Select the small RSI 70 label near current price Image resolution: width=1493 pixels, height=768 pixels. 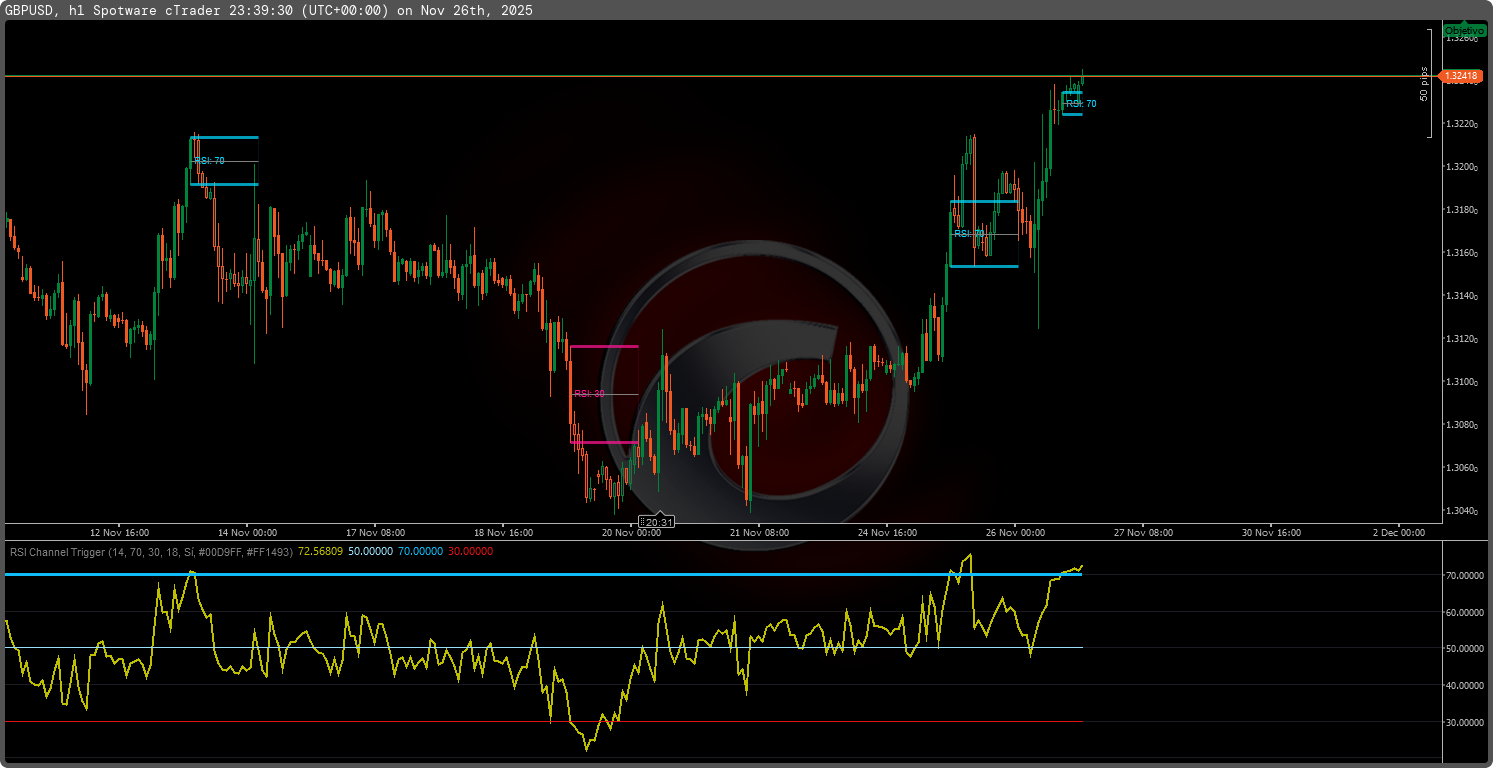click(1082, 102)
